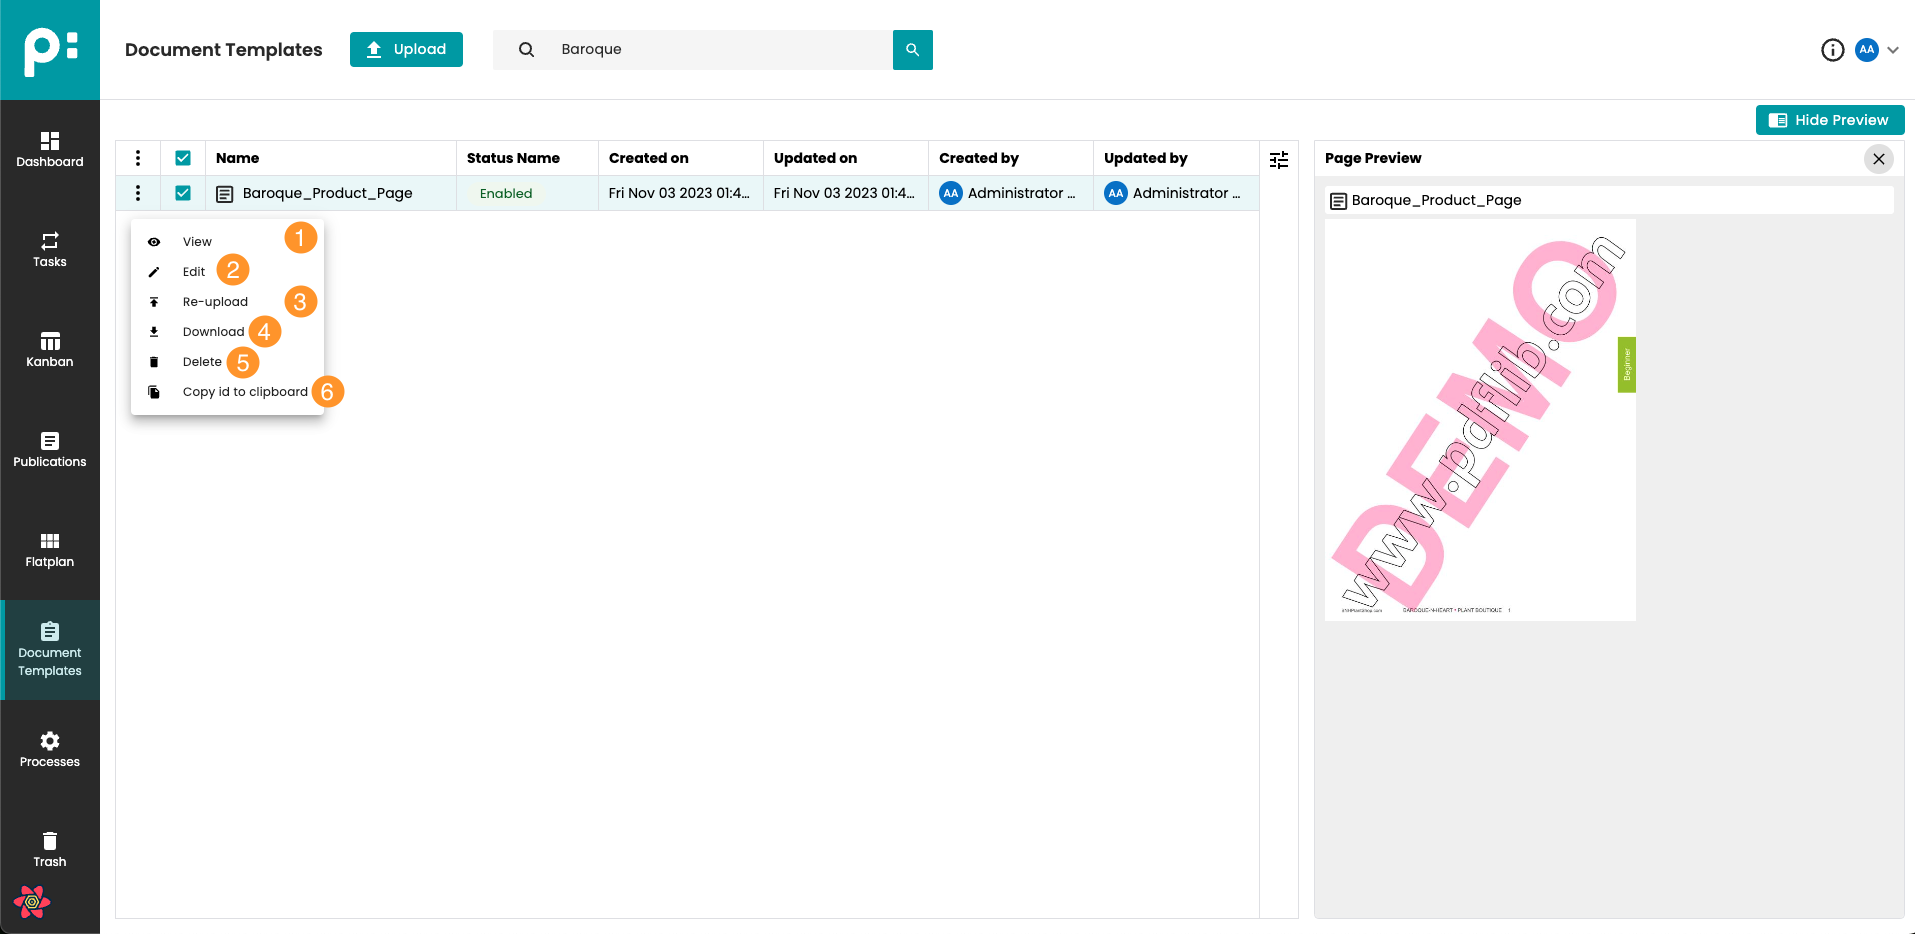Open the column settings filter icon
1915x934 pixels.
1278,160
